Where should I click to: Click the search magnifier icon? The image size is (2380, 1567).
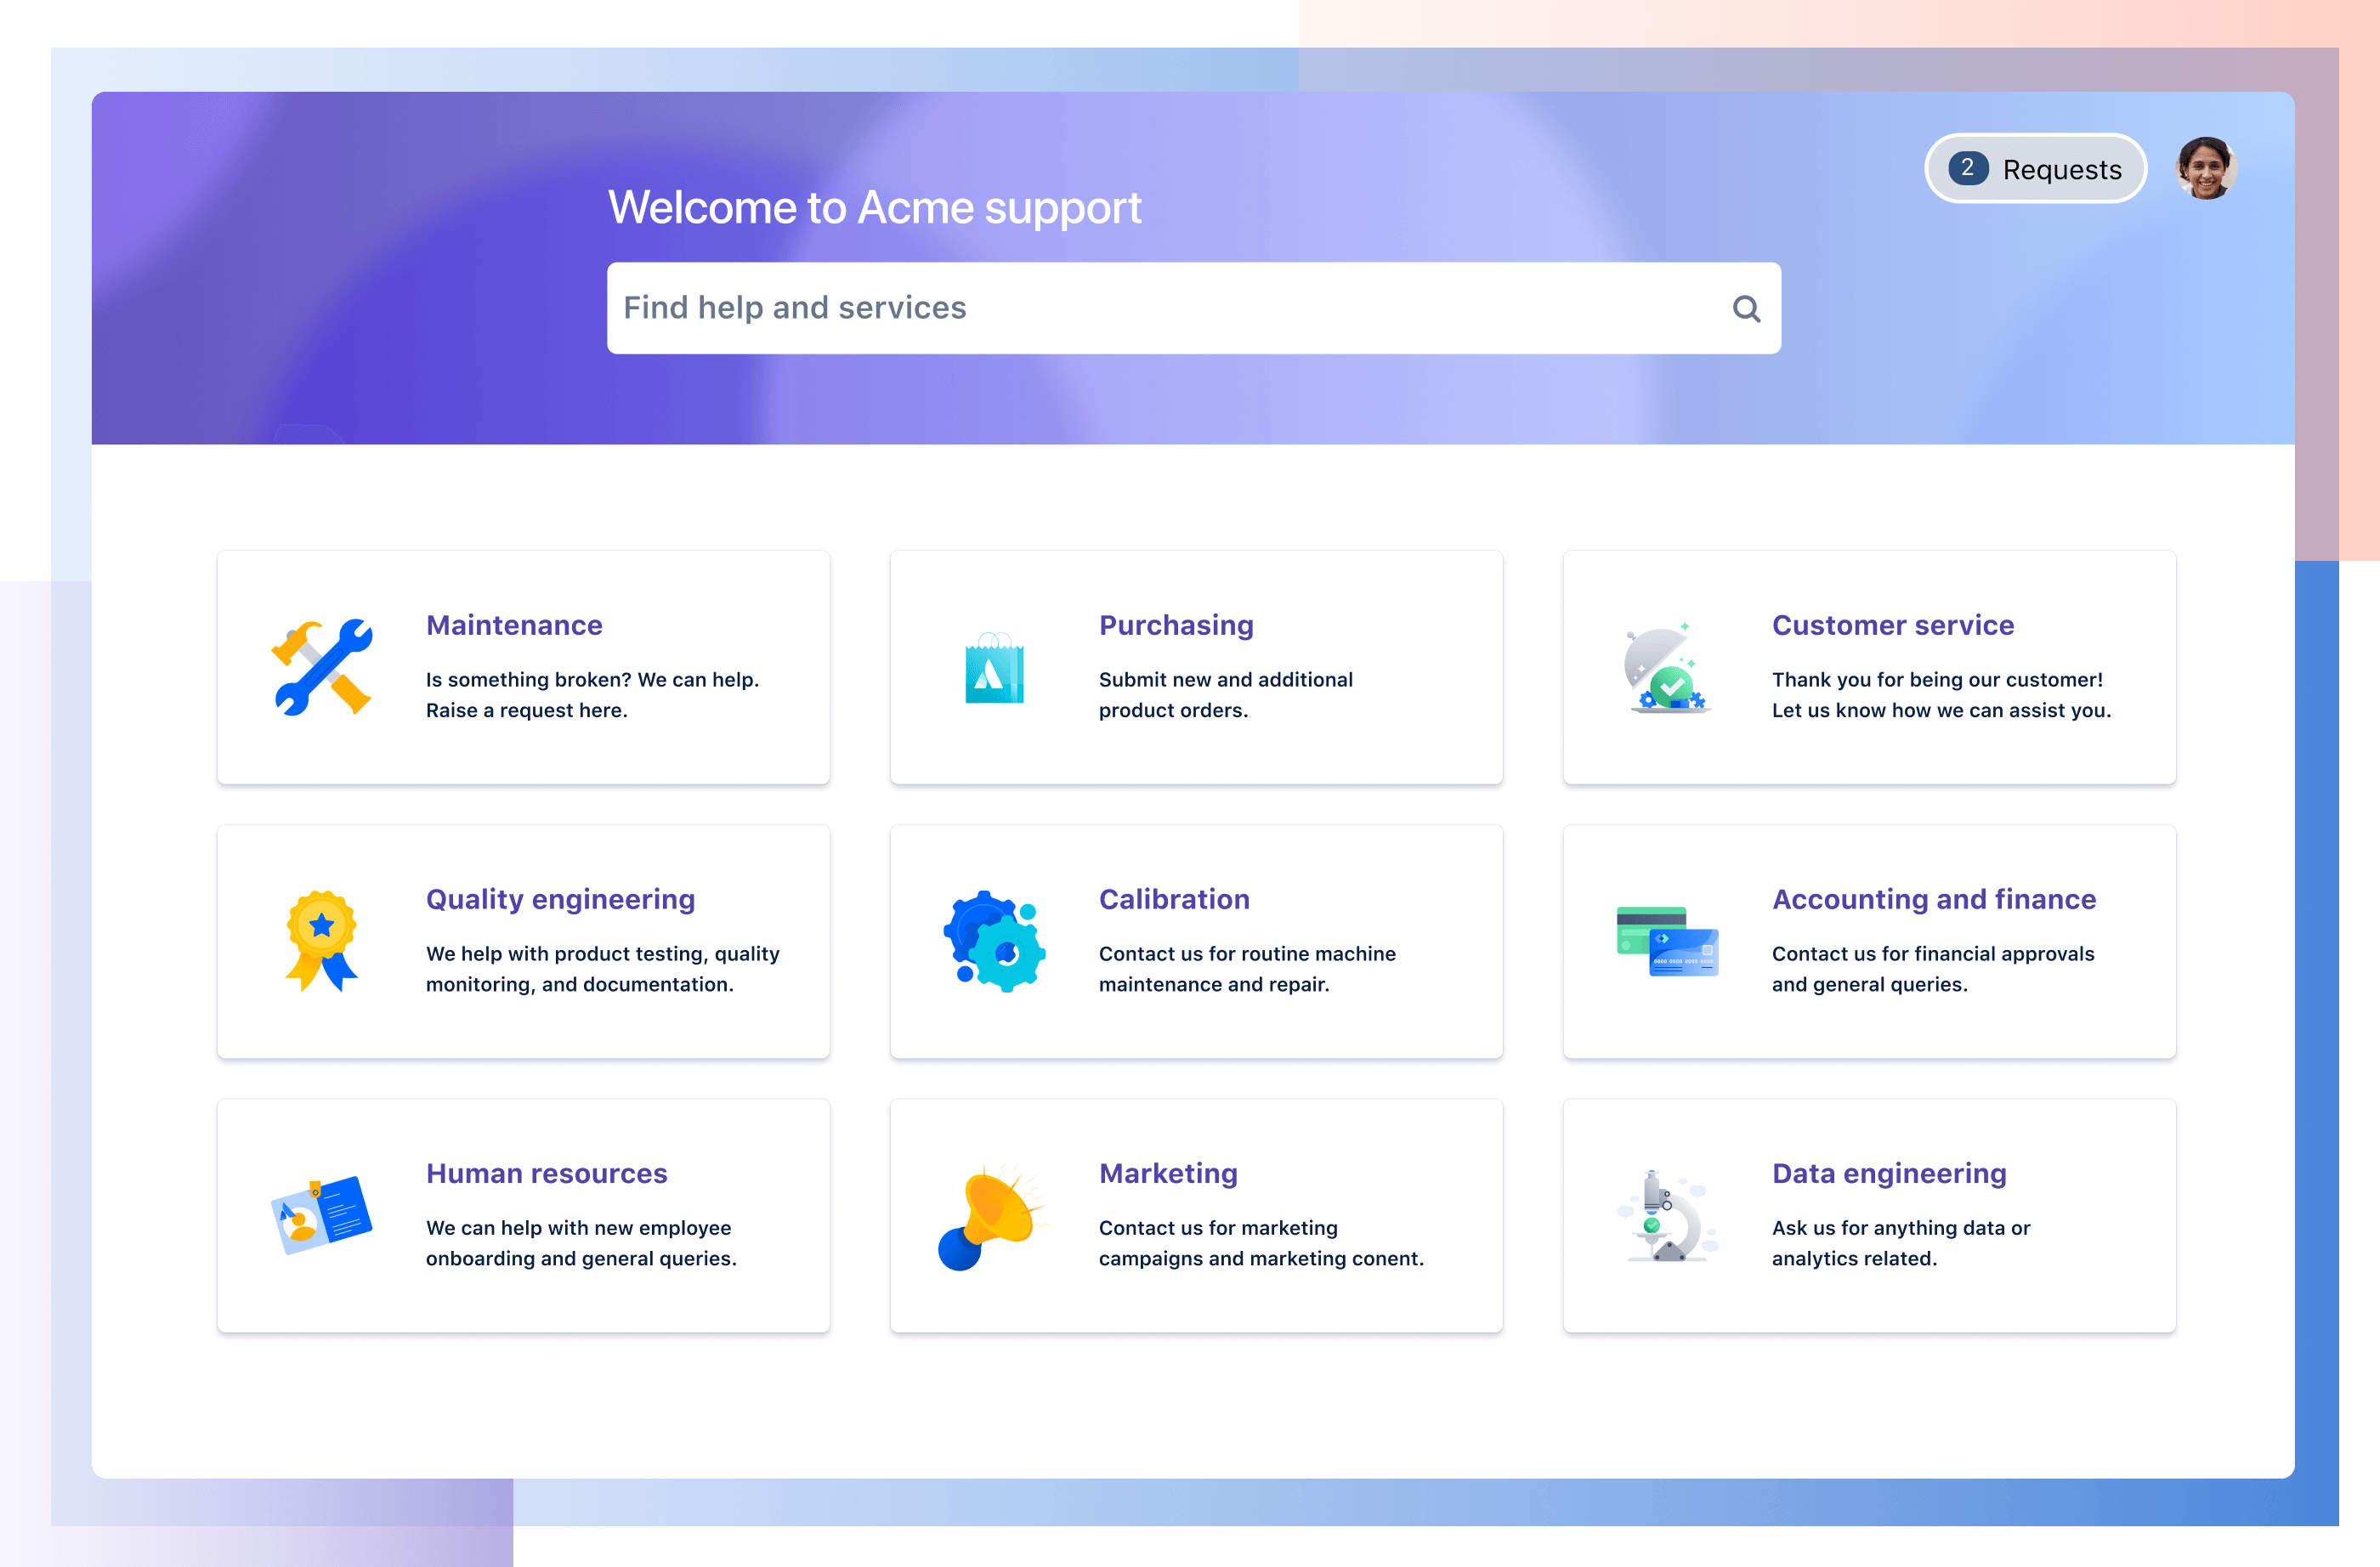point(1743,308)
